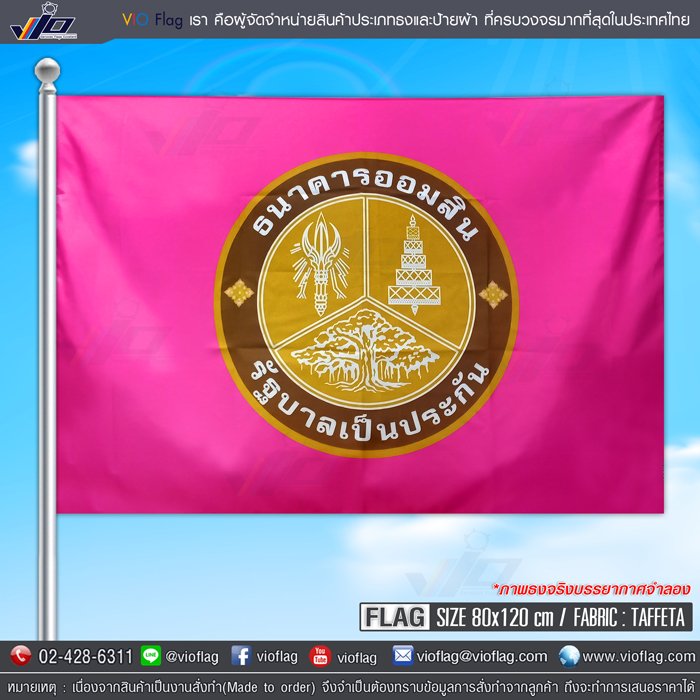This screenshot has height=700, width=700.
Task: Click the FLAG label box
Action: (x=395, y=617)
